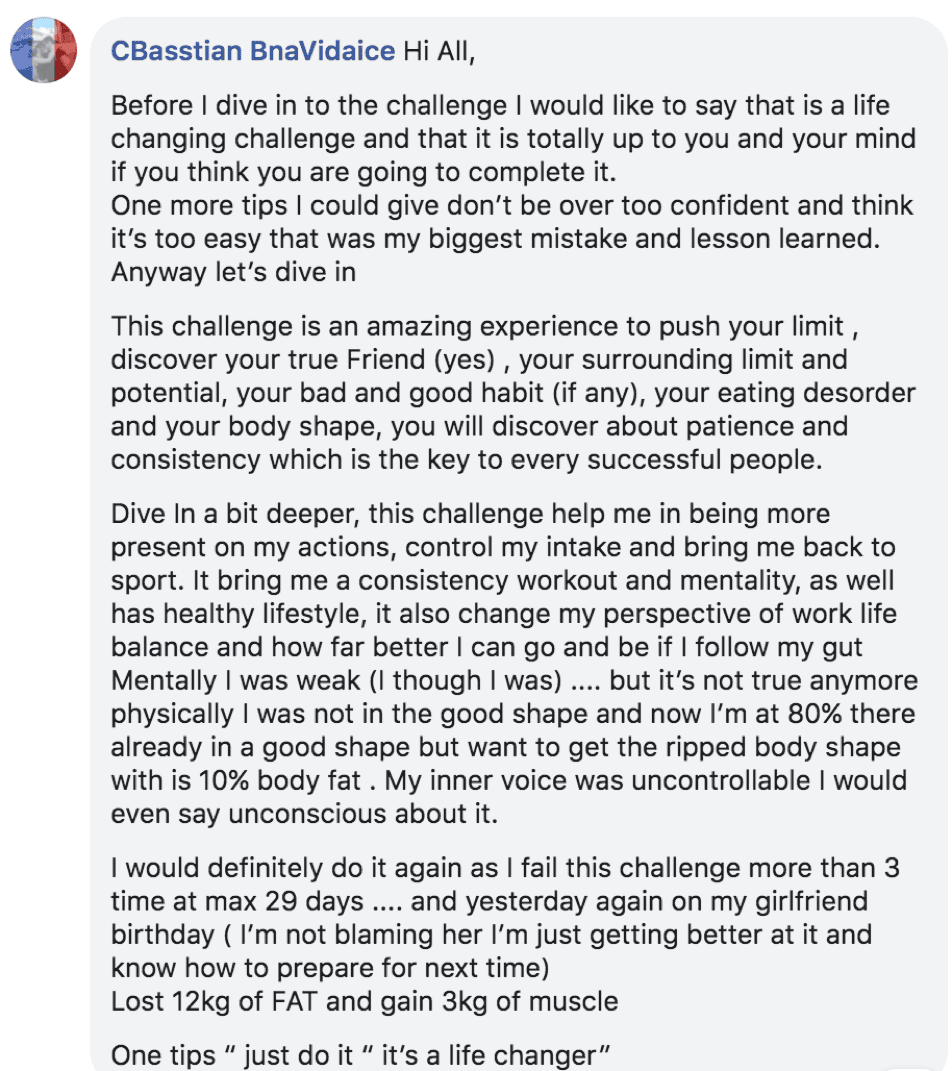This screenshot has width=952, height=1071.
Task: Click the line mentioning "max 29 days"
Action: click(489, 902)
